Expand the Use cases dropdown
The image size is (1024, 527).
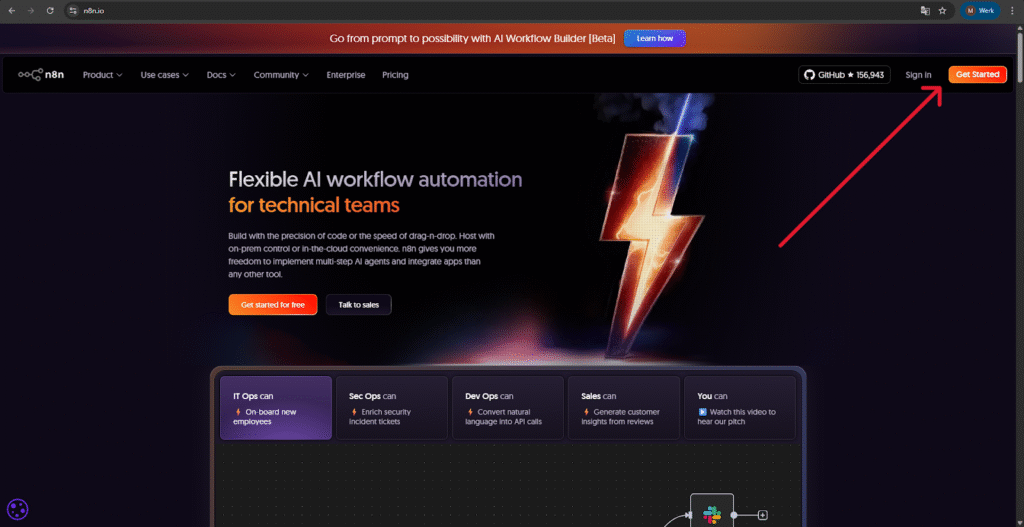tap(164, 75)
